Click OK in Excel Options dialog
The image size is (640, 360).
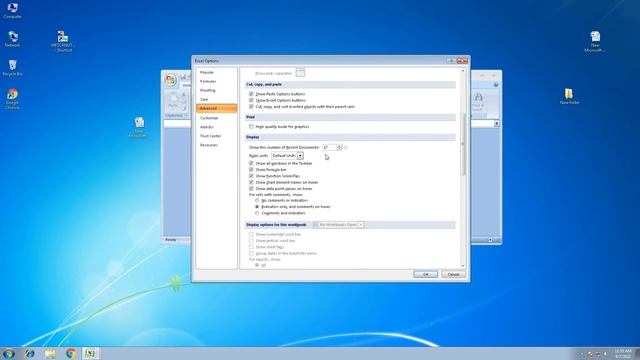pyautogui.click(x=425, y=274)
